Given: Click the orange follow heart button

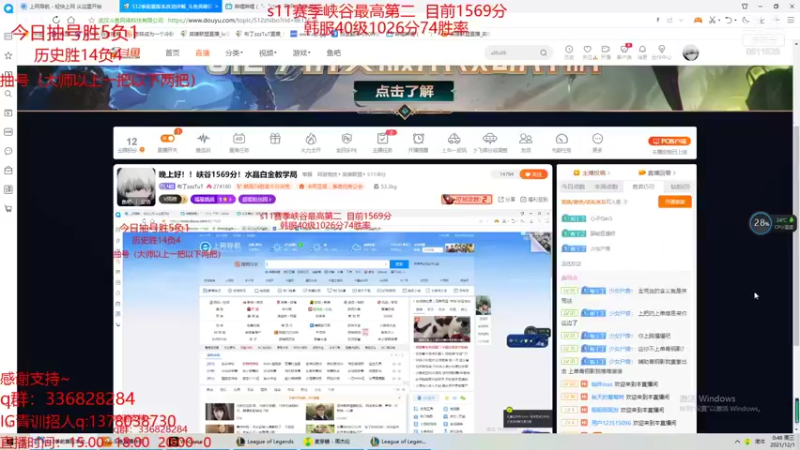Looking at the screenshot, I should coord(533,174).
